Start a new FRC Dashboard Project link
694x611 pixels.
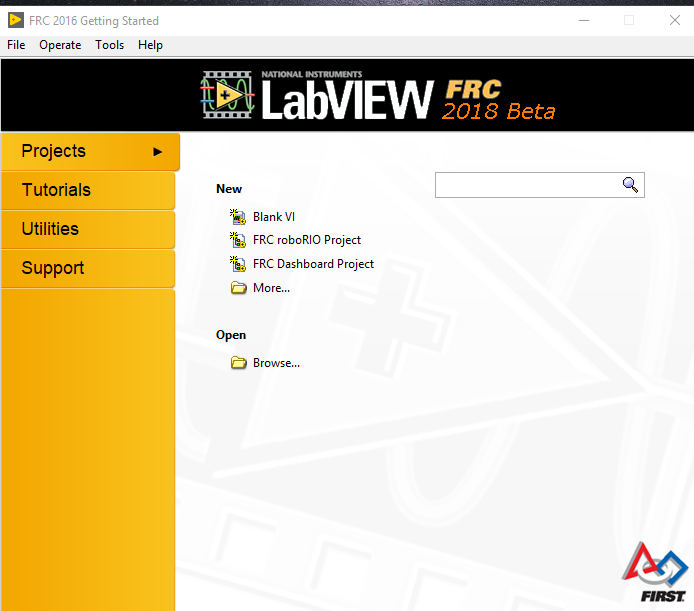(x=313, y=264)
